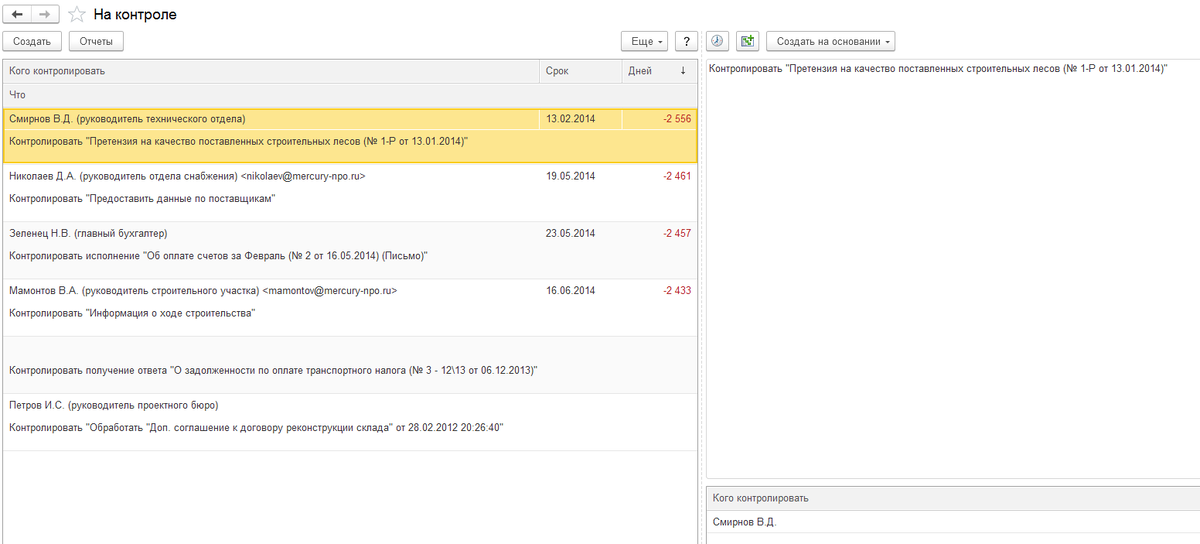Image resolution: width=1200 pixels, height=544 pixels.
Task: Go back with the left arrow button
Action: point(18,15)
